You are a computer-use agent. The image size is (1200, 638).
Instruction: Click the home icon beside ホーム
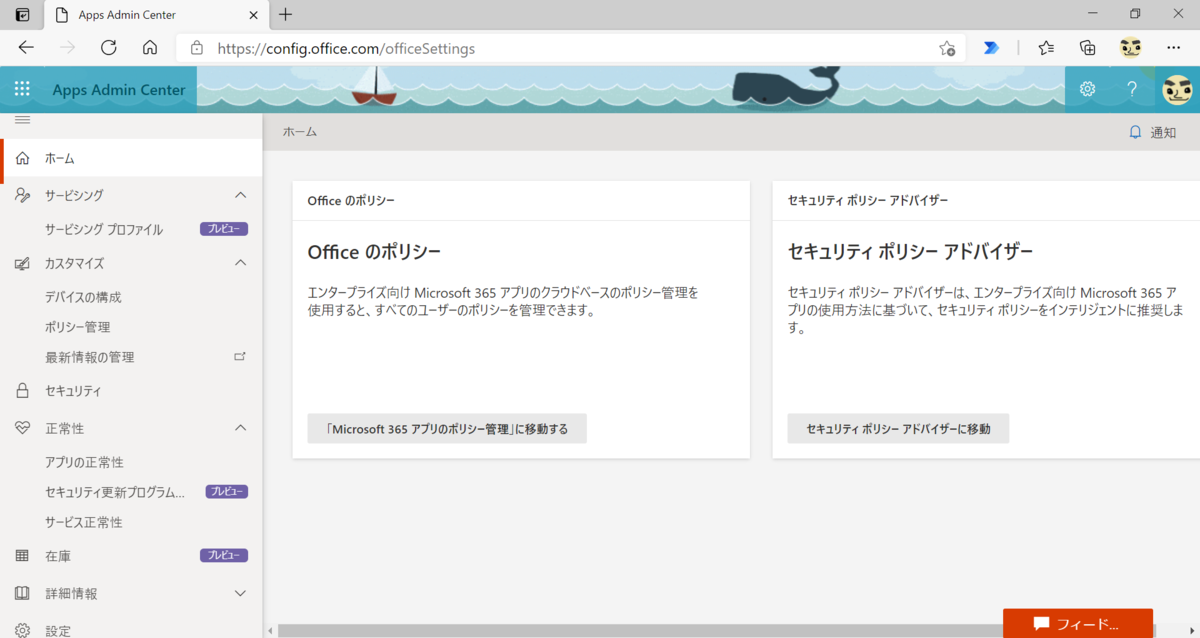(22, 158)
